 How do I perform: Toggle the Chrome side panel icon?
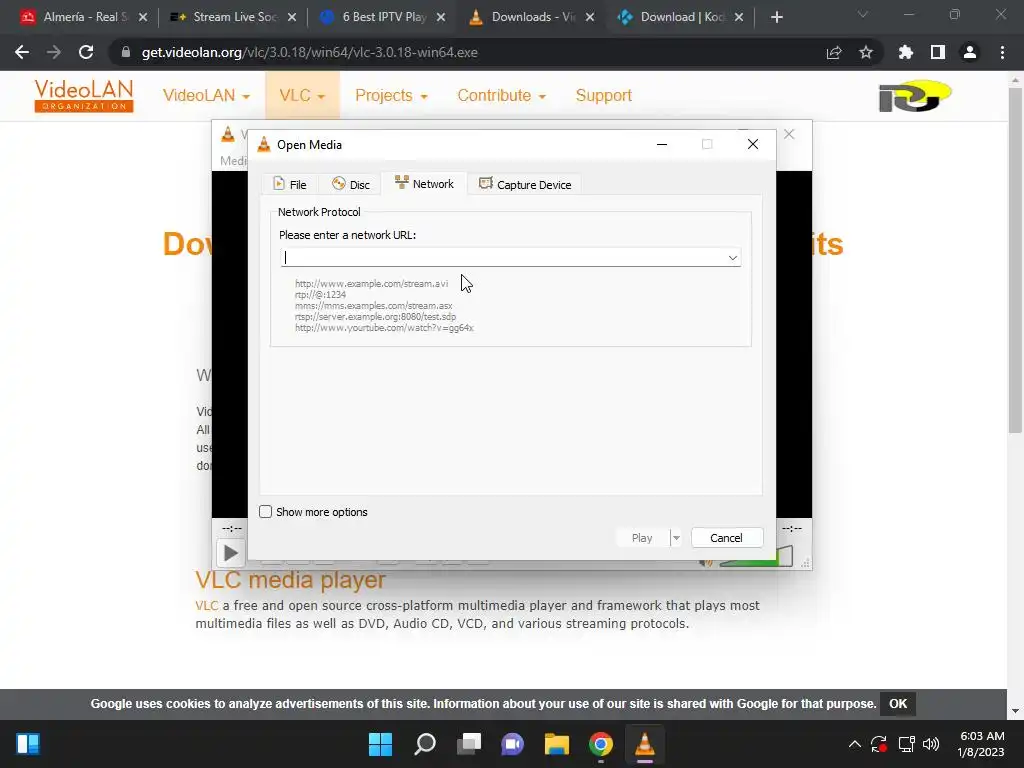(938, 52)
